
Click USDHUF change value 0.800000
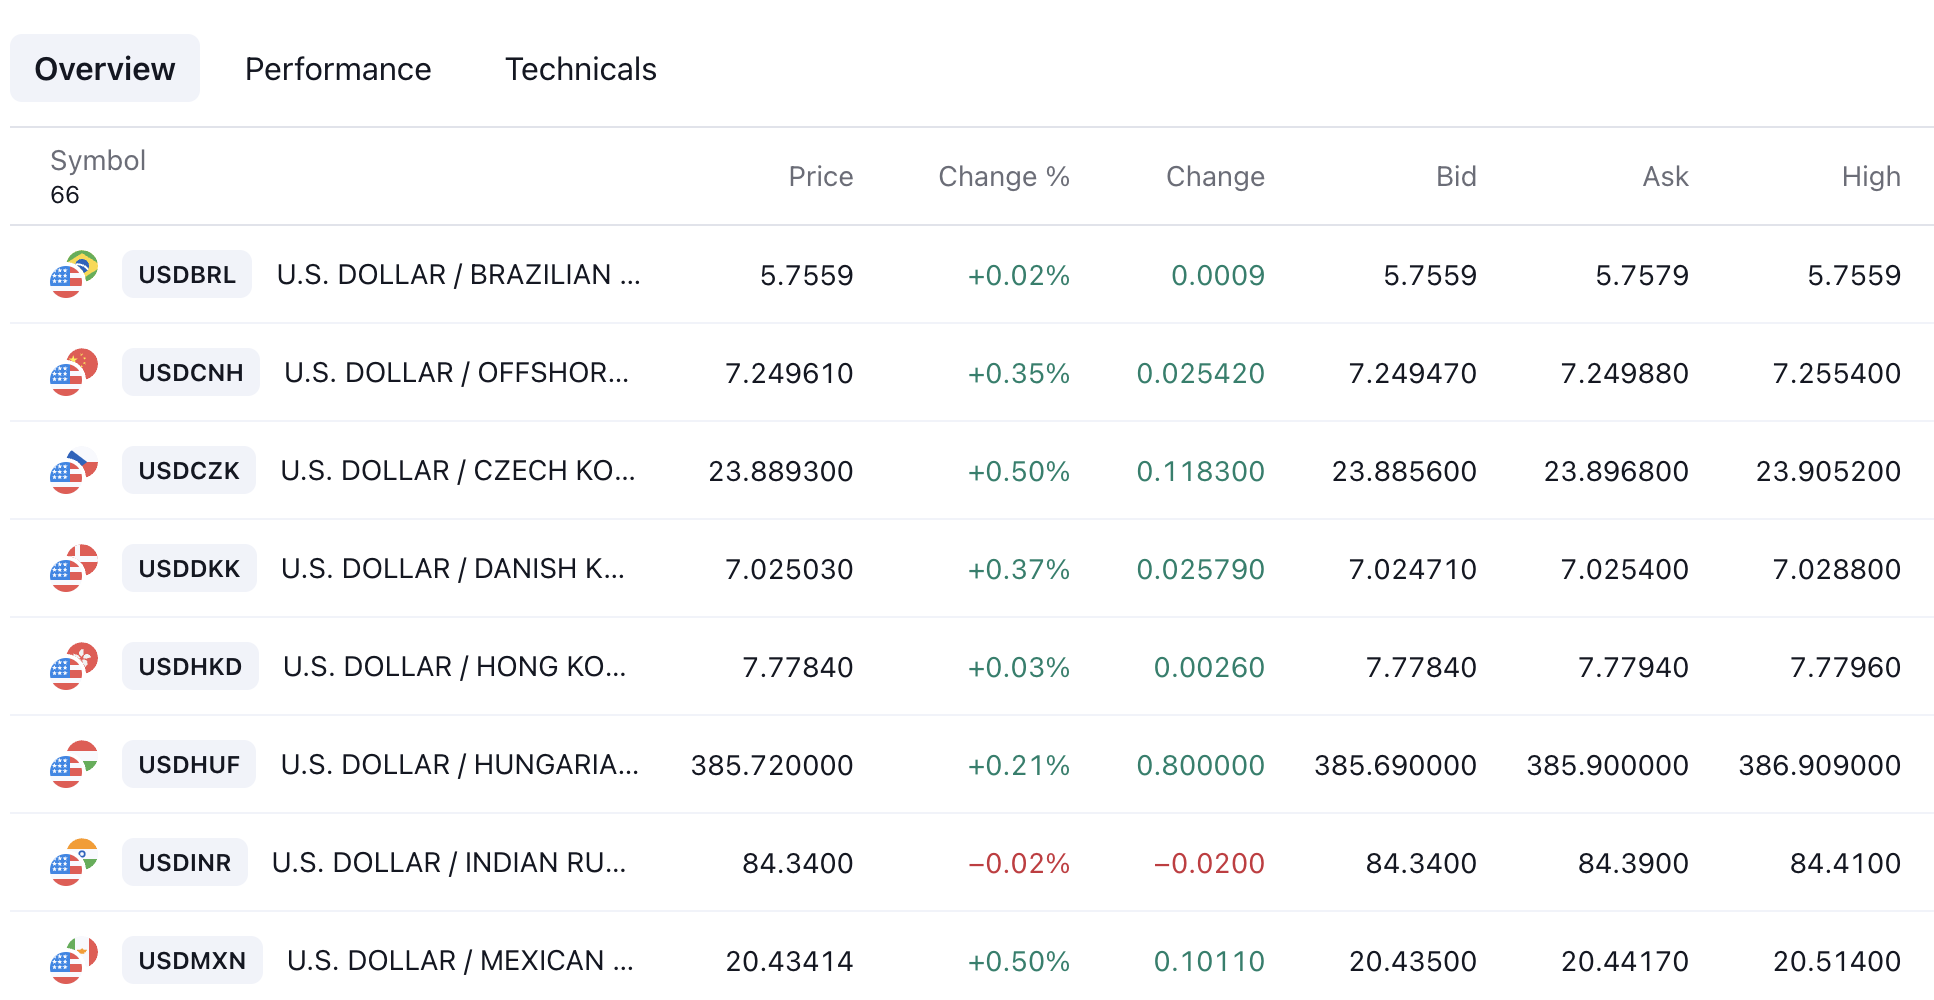(x=1201, y=765)
